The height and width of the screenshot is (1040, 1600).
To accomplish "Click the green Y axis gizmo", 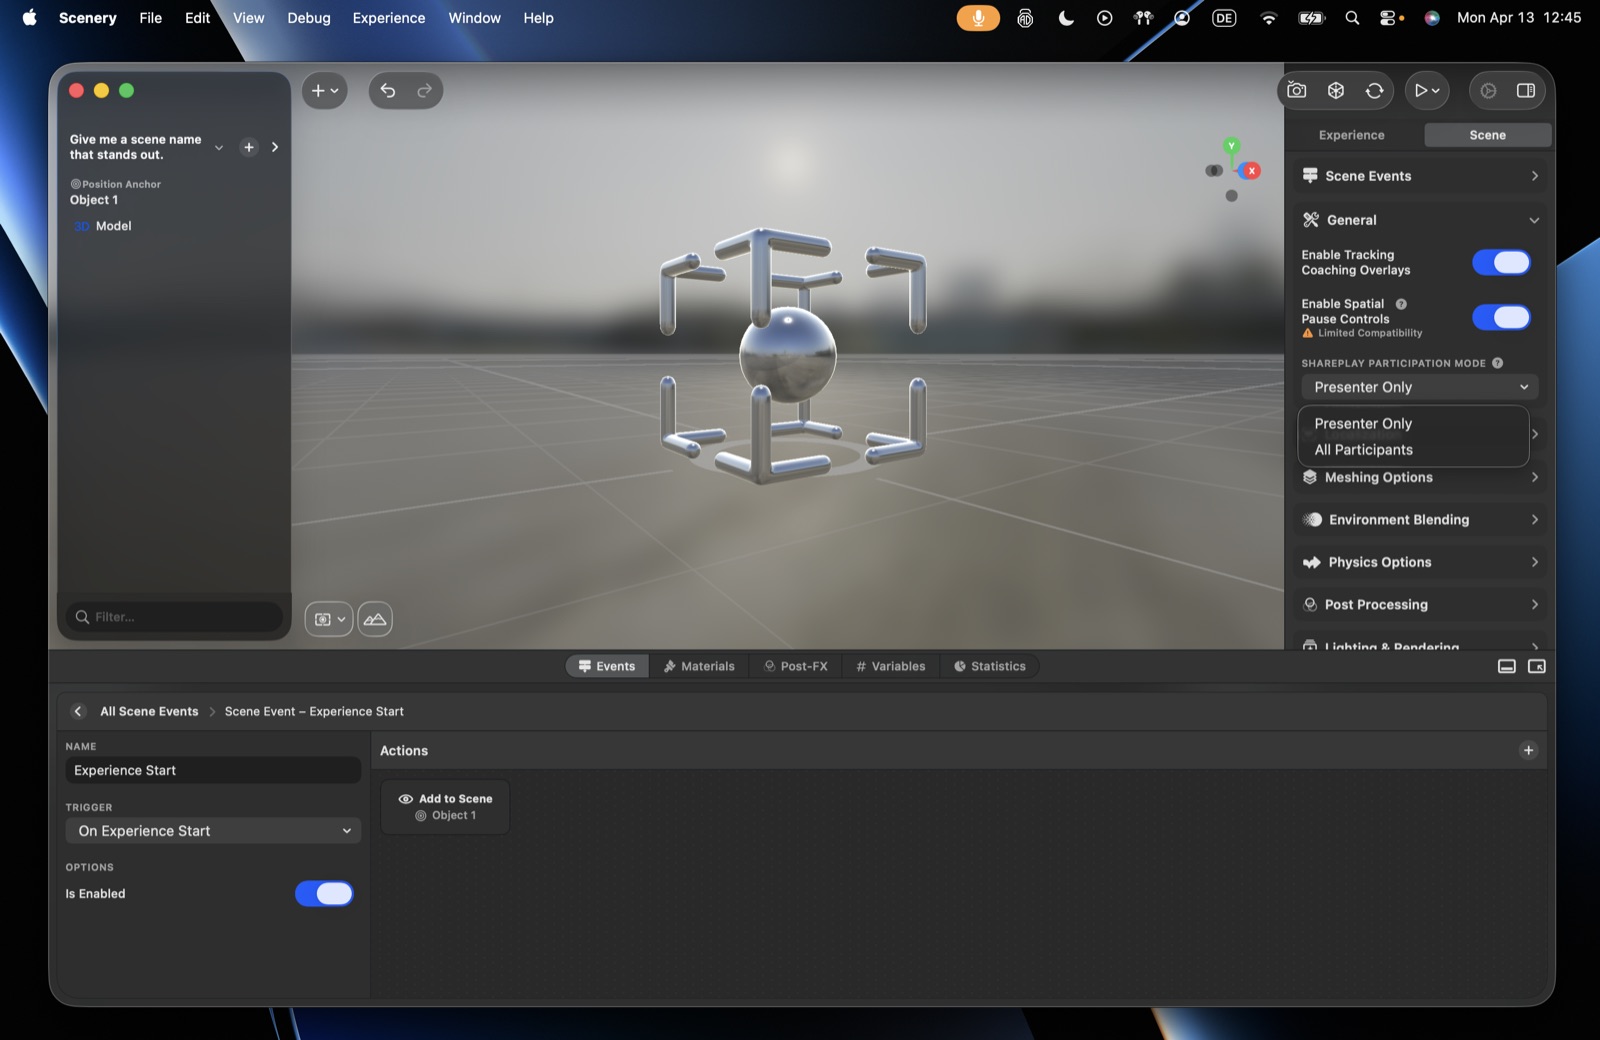I will (1232, 146).
